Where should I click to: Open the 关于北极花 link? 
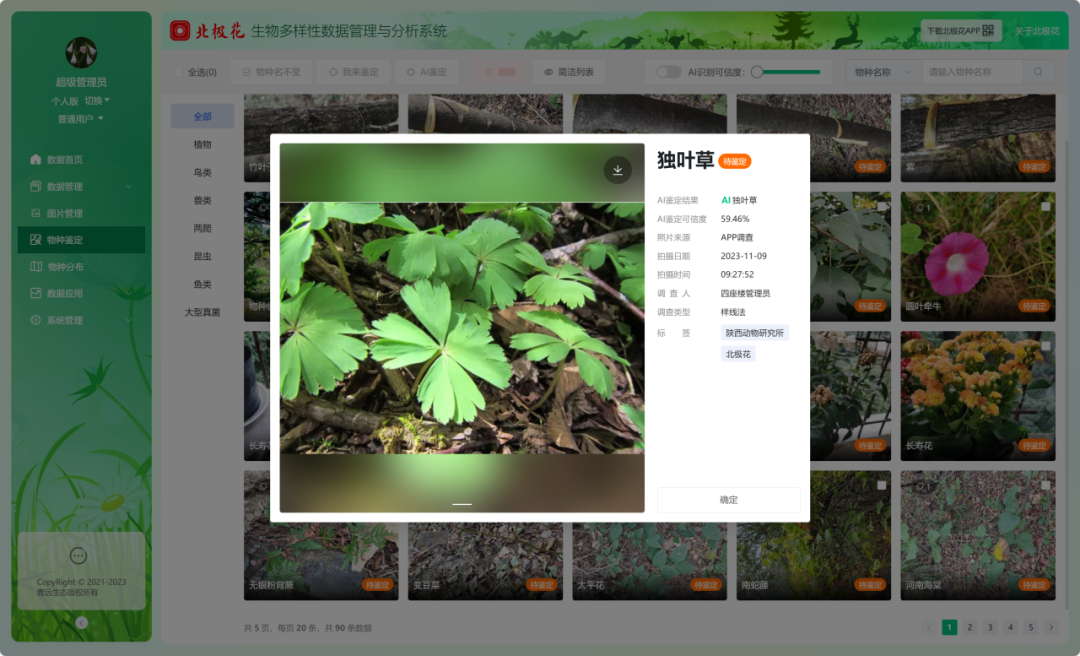[x=1037, y=30]
